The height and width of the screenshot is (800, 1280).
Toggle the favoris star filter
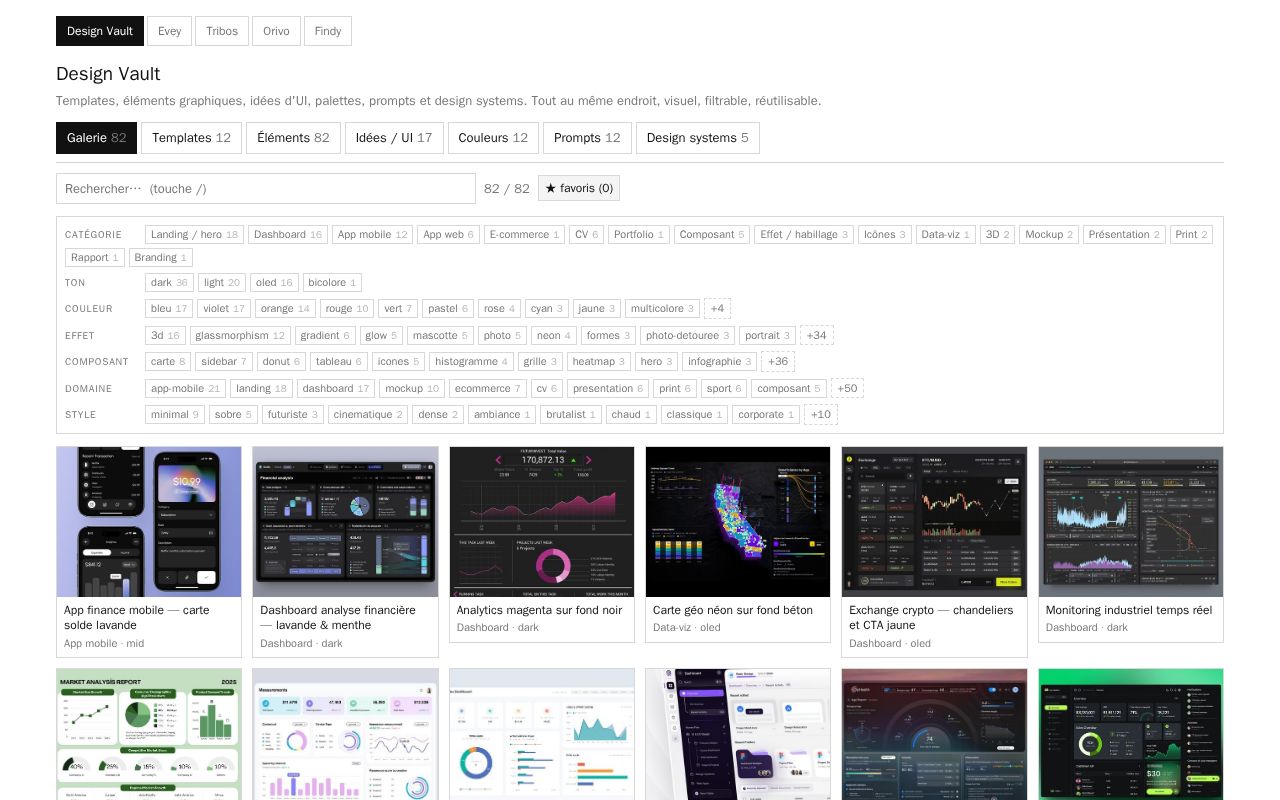coord(579,188)
